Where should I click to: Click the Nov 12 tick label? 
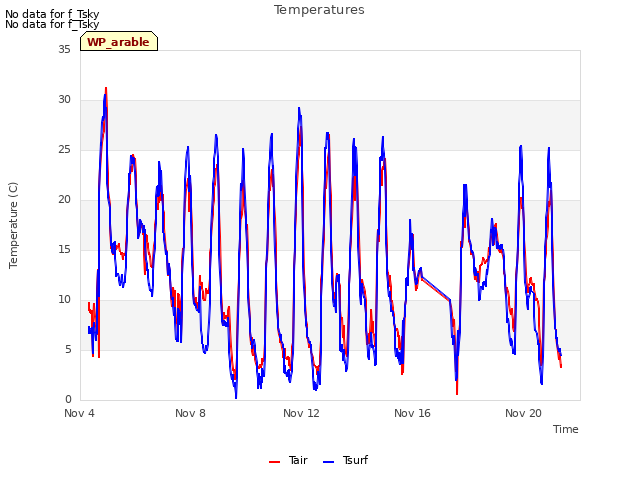pos(301,413)
